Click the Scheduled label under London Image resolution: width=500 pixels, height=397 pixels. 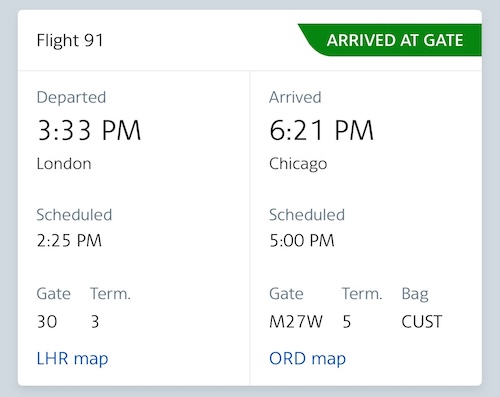74,215
